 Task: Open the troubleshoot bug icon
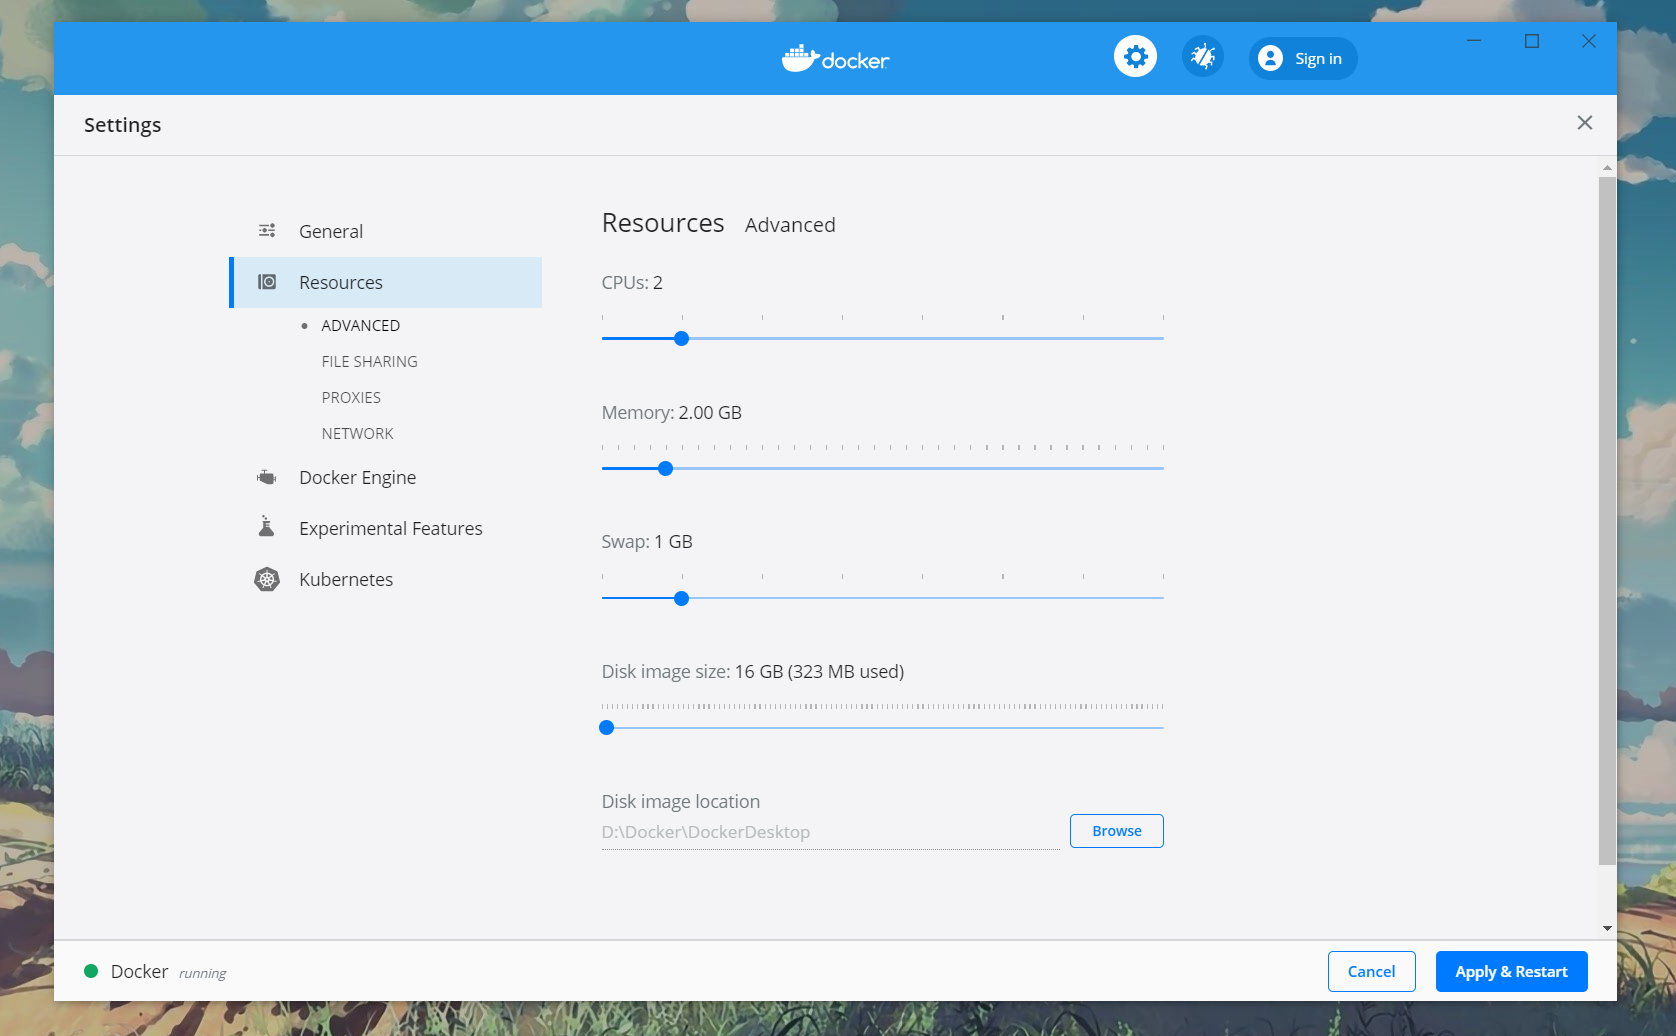coord(1203,57)
